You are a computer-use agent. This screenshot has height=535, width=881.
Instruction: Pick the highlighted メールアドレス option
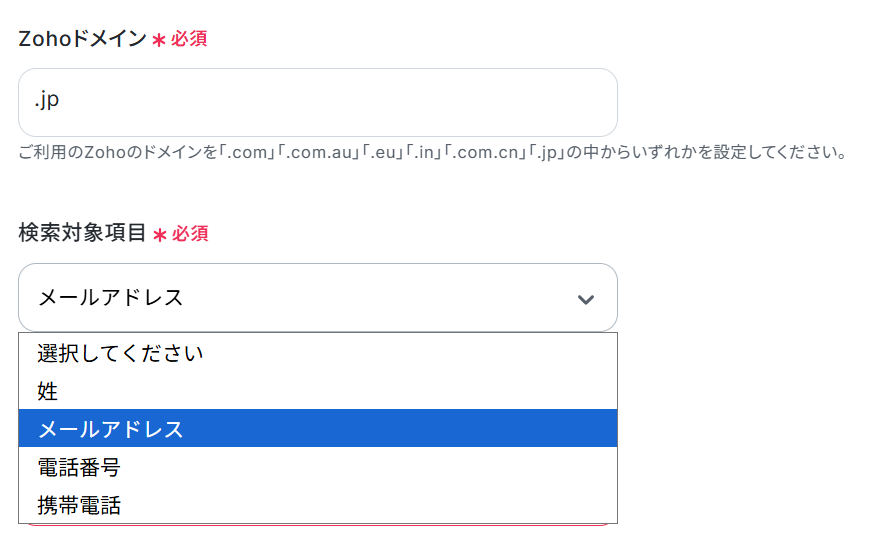coord(111,429)
